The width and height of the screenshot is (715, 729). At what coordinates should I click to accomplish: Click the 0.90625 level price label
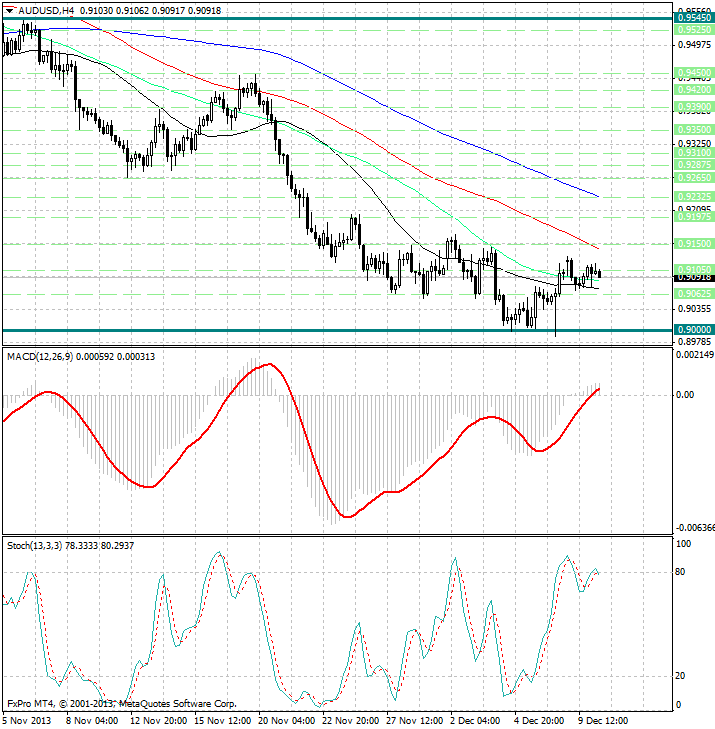694,294
